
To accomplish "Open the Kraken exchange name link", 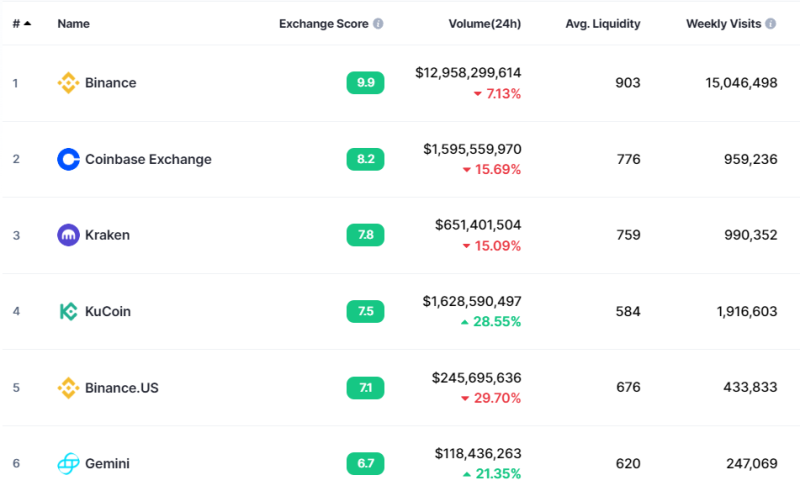I will pyautogui.click(x=107, y=235).
